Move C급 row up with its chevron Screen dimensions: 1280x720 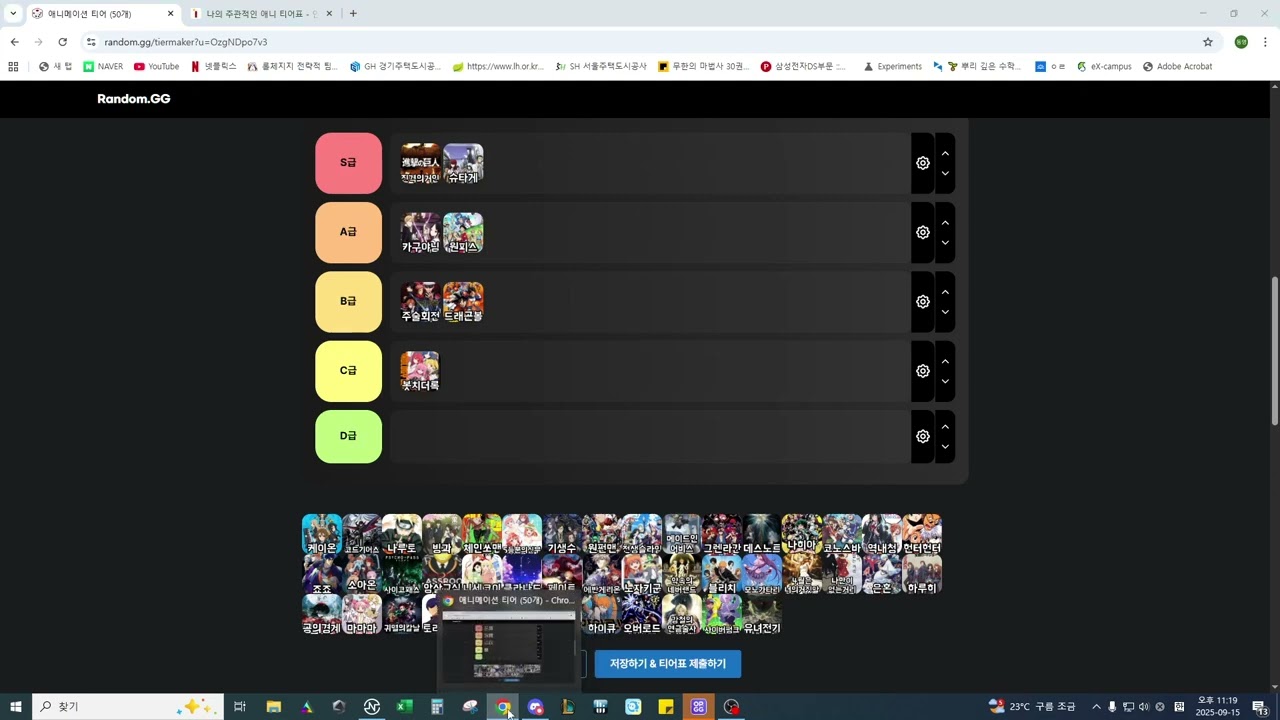tap(945, 361)
